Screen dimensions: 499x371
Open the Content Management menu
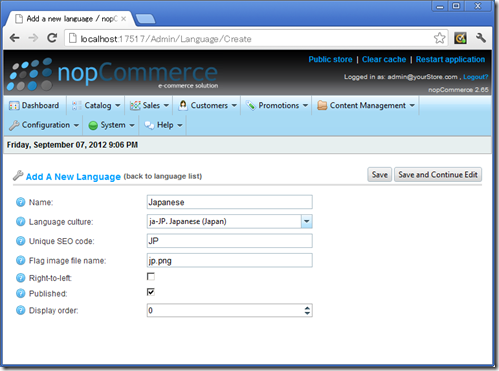pyautogui.click(x=366, y=106)
